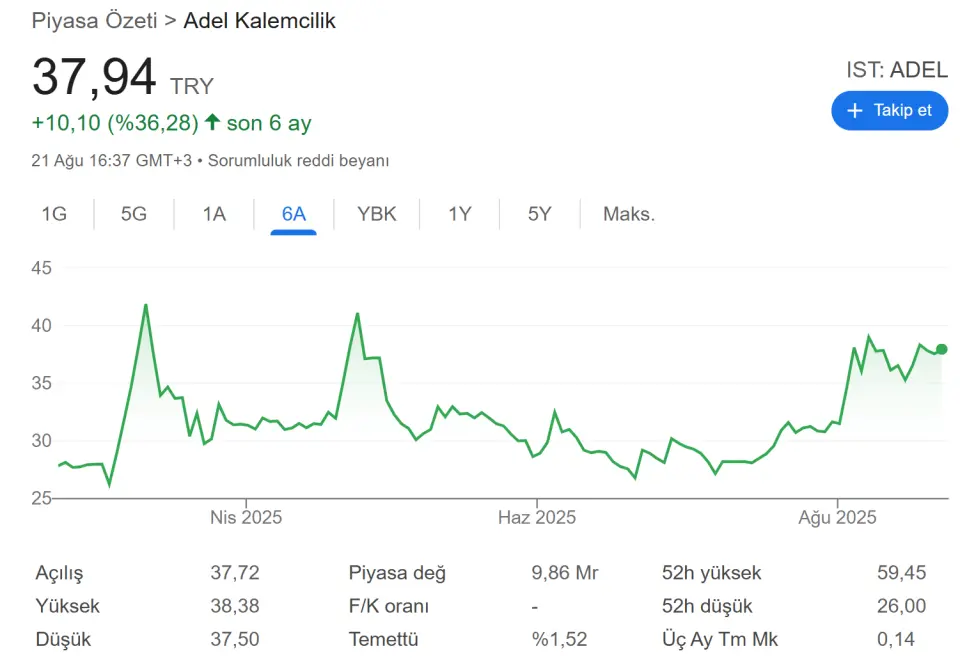The height and width of the screenshot is (658, 960).
Task: Switch to the 1Y chart tab
Action: pyautogui.click(x=460, y=214)
